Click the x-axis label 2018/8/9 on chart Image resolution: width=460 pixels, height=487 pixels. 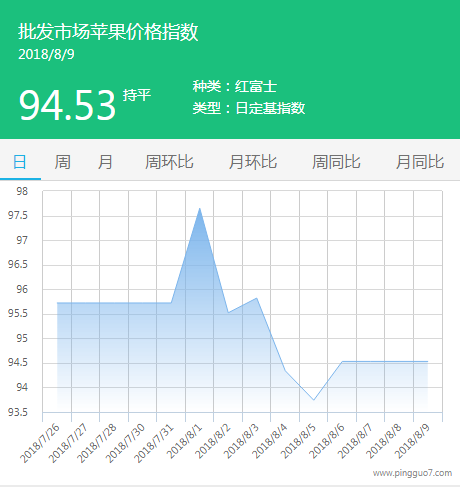click(412, 441)
